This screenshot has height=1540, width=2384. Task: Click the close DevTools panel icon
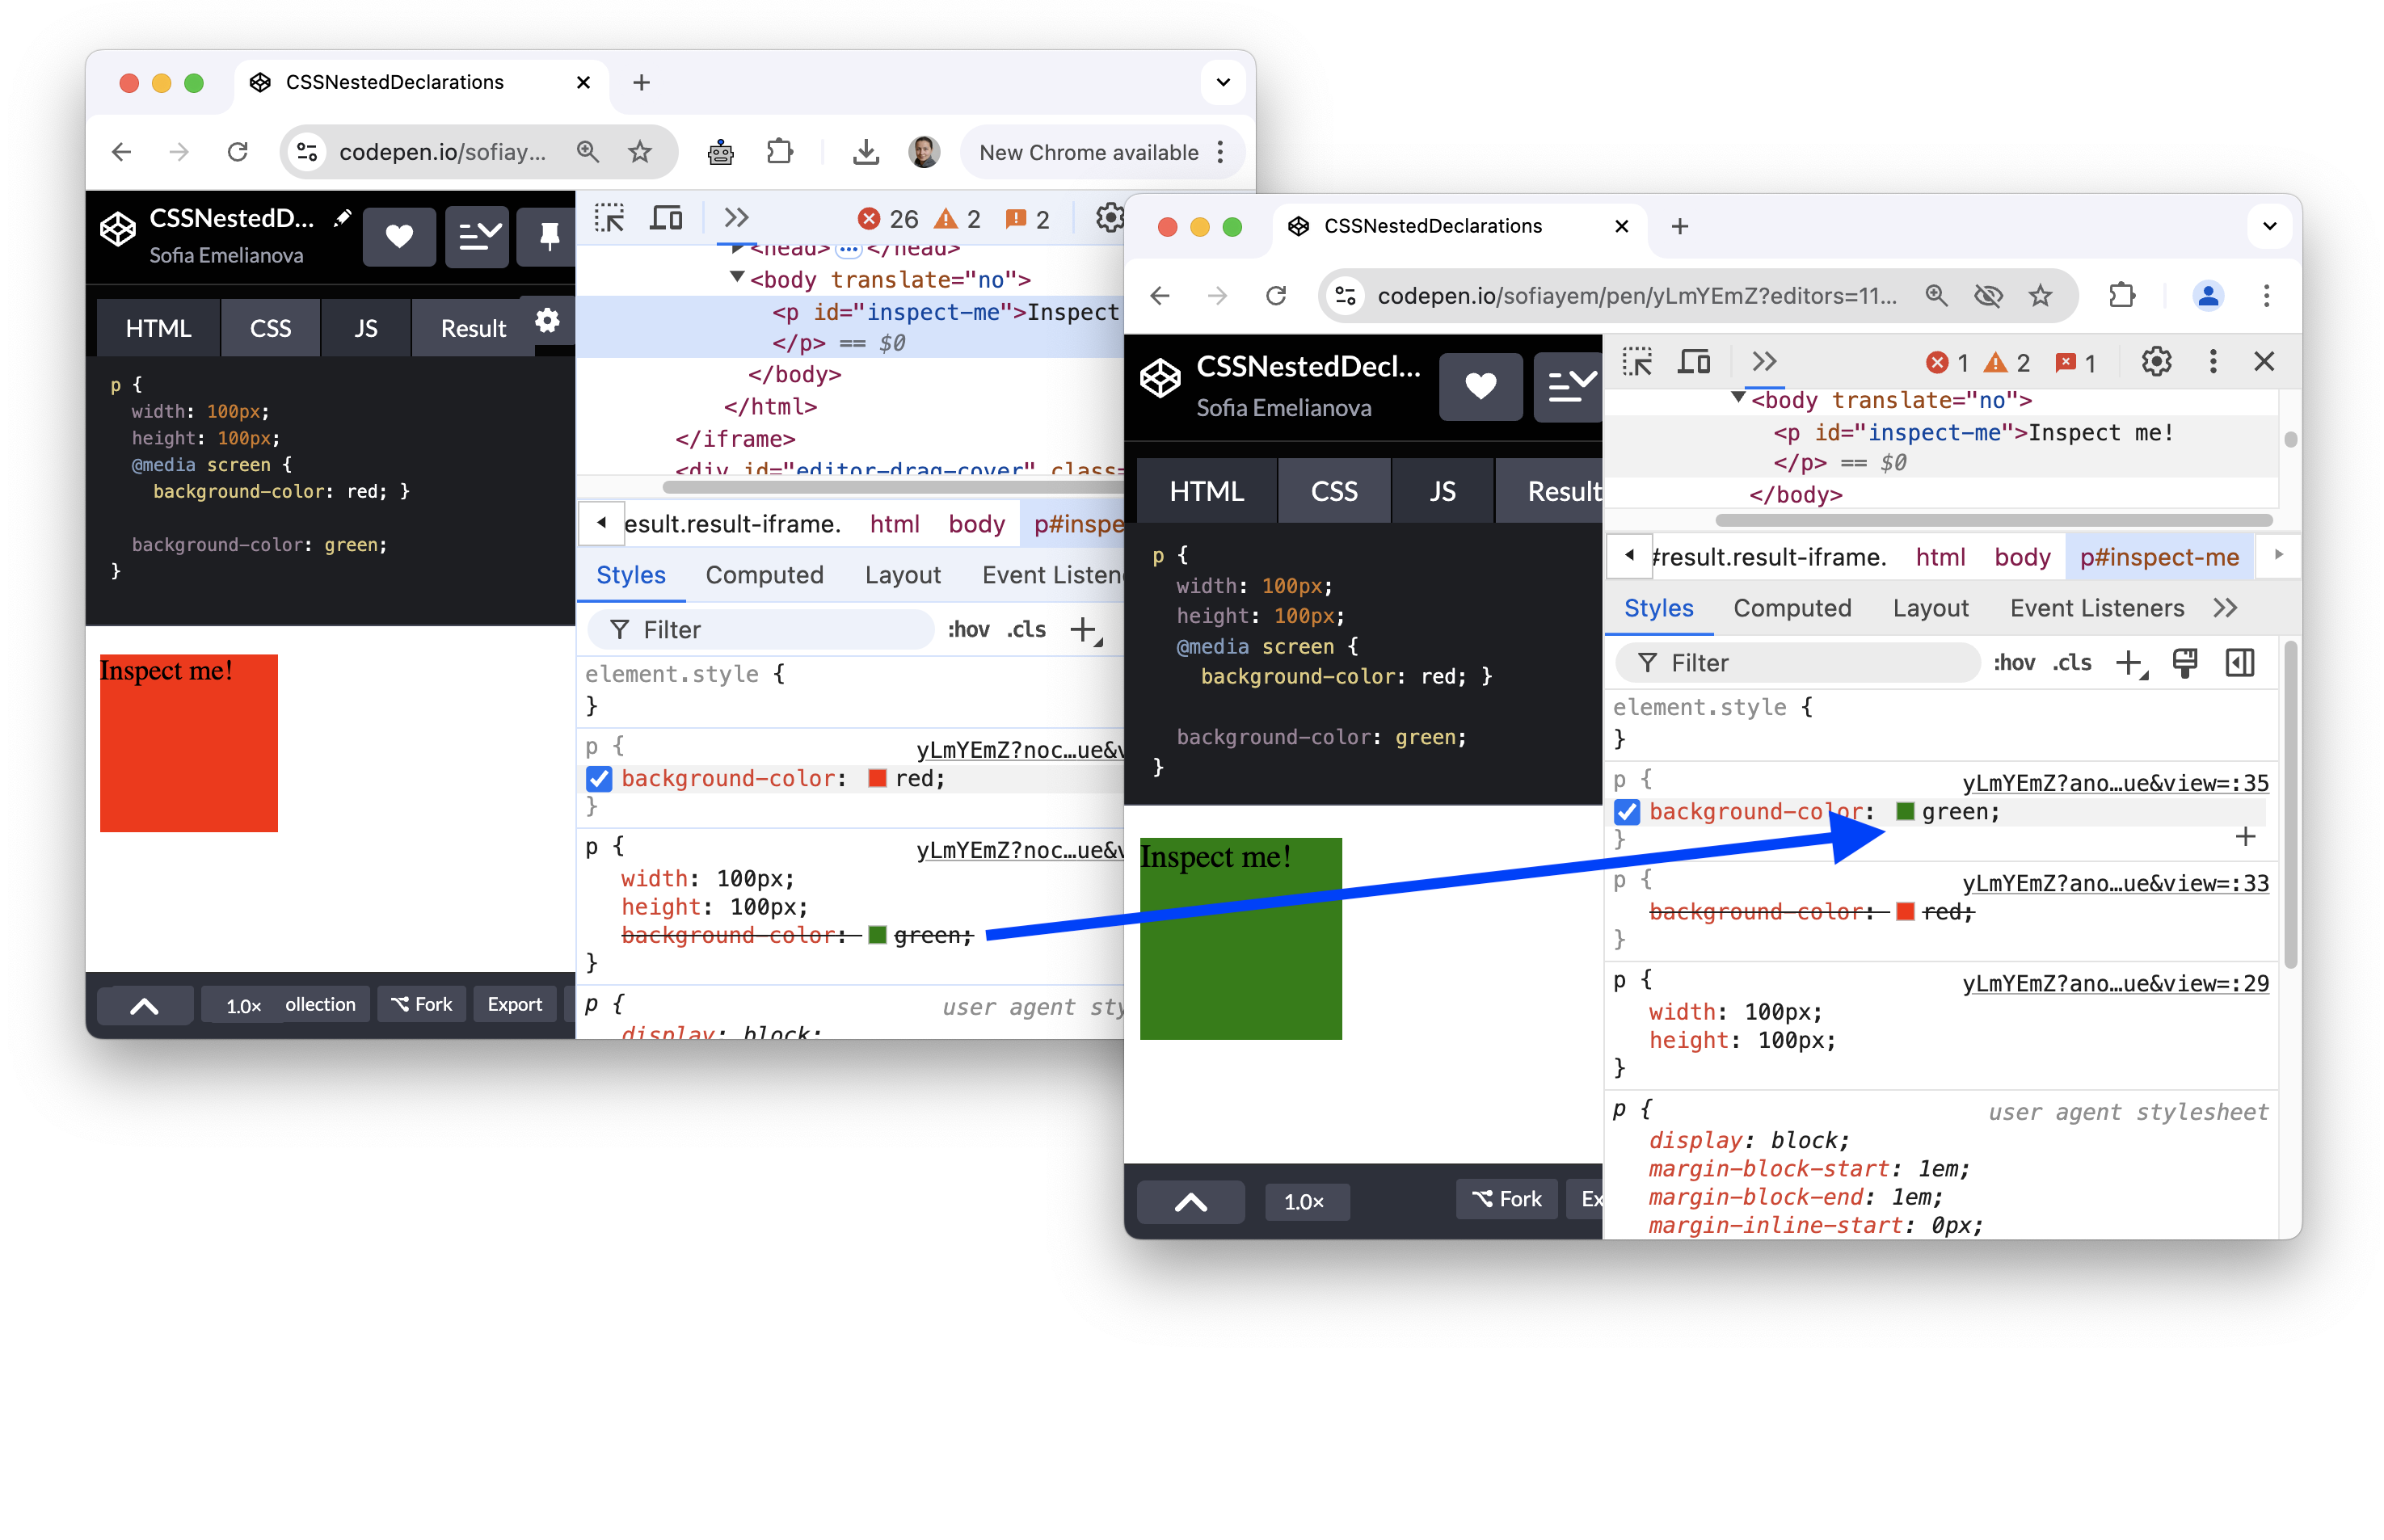click(2262, 360)
